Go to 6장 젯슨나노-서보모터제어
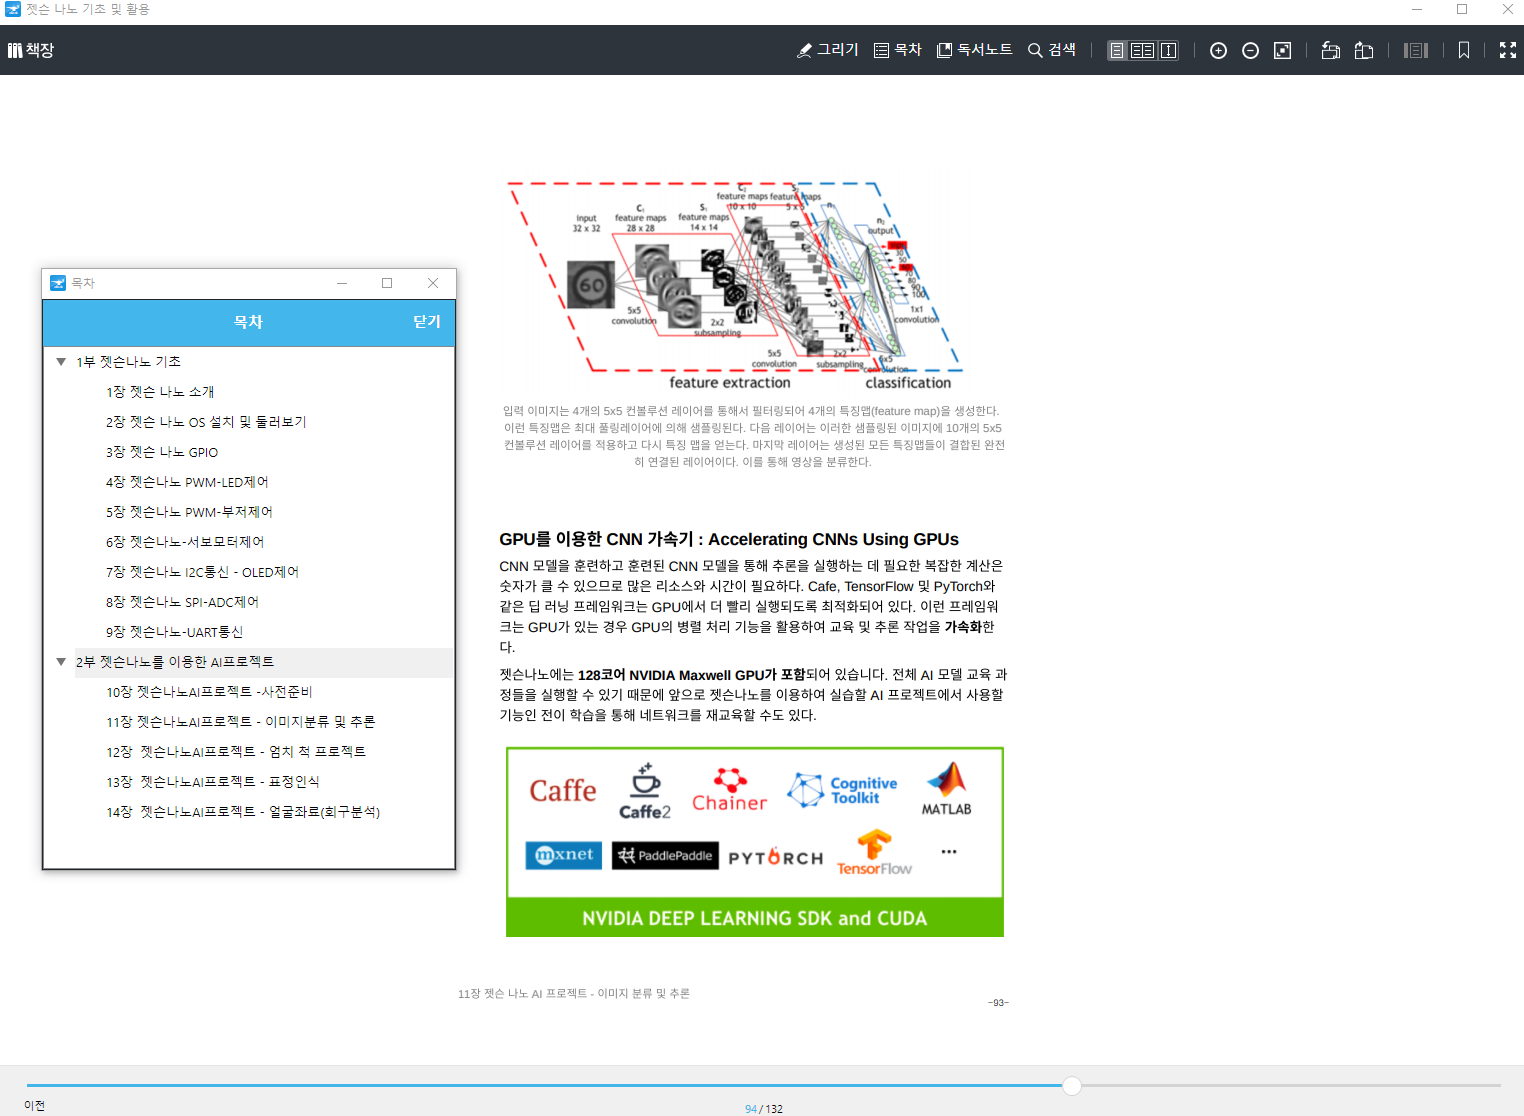This screenshot has width=1524, height=1116. point(185,542)
